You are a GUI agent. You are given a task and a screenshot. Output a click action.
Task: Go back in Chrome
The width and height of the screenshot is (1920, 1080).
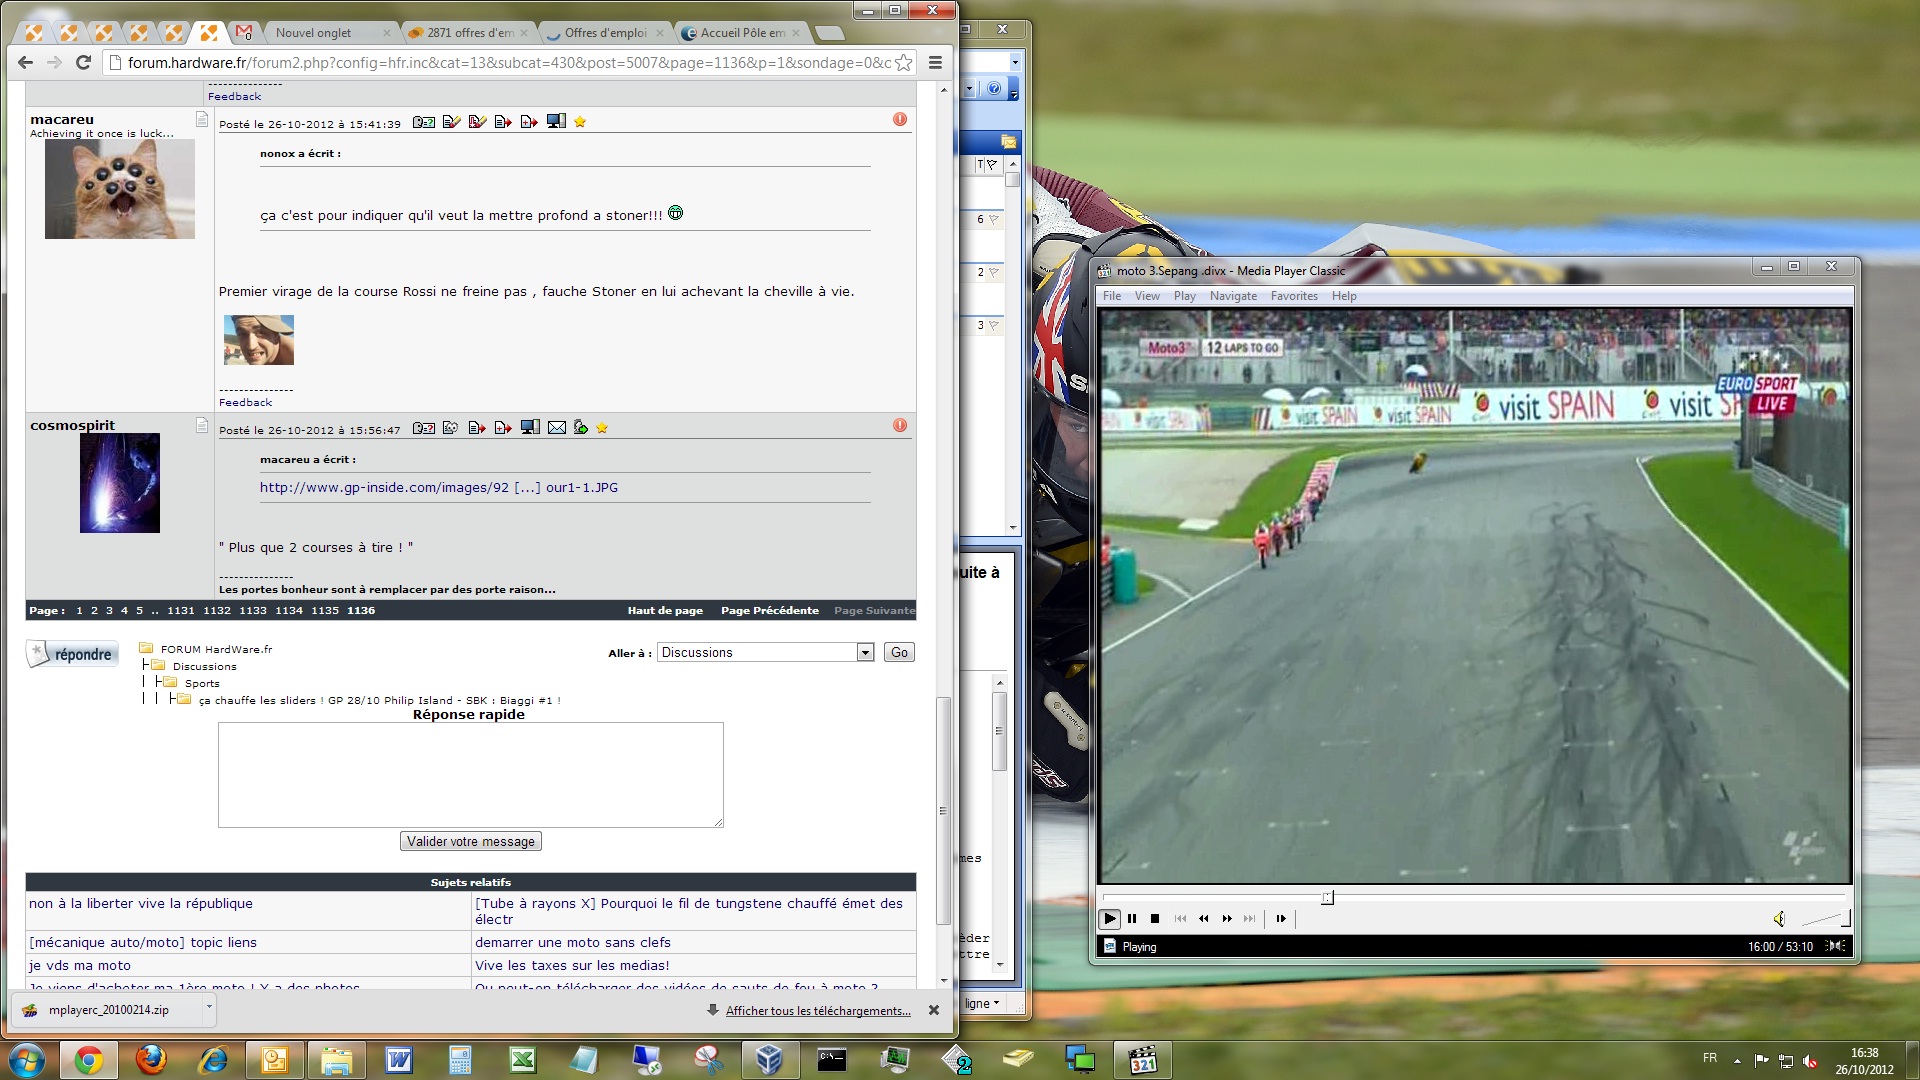[x=26, y=62]
